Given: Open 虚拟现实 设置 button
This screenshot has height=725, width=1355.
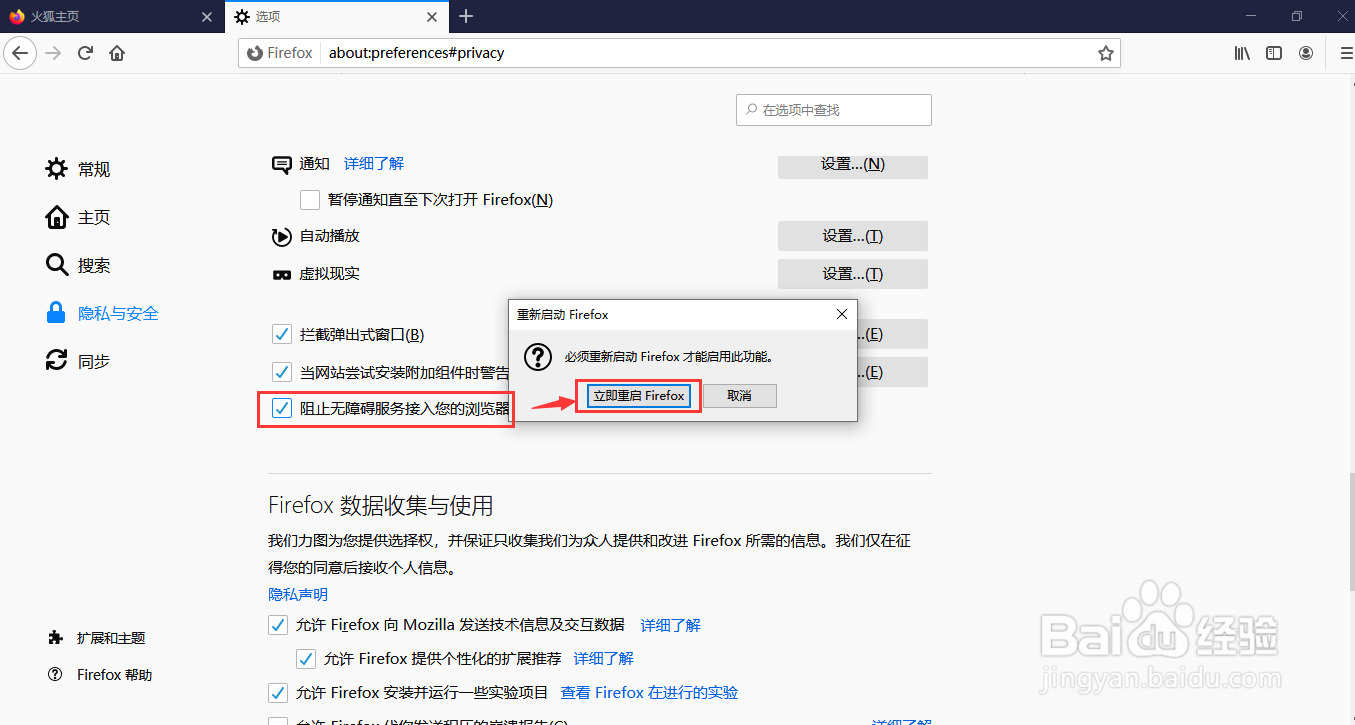Looking at the screenshot, I should pos(853,274).
